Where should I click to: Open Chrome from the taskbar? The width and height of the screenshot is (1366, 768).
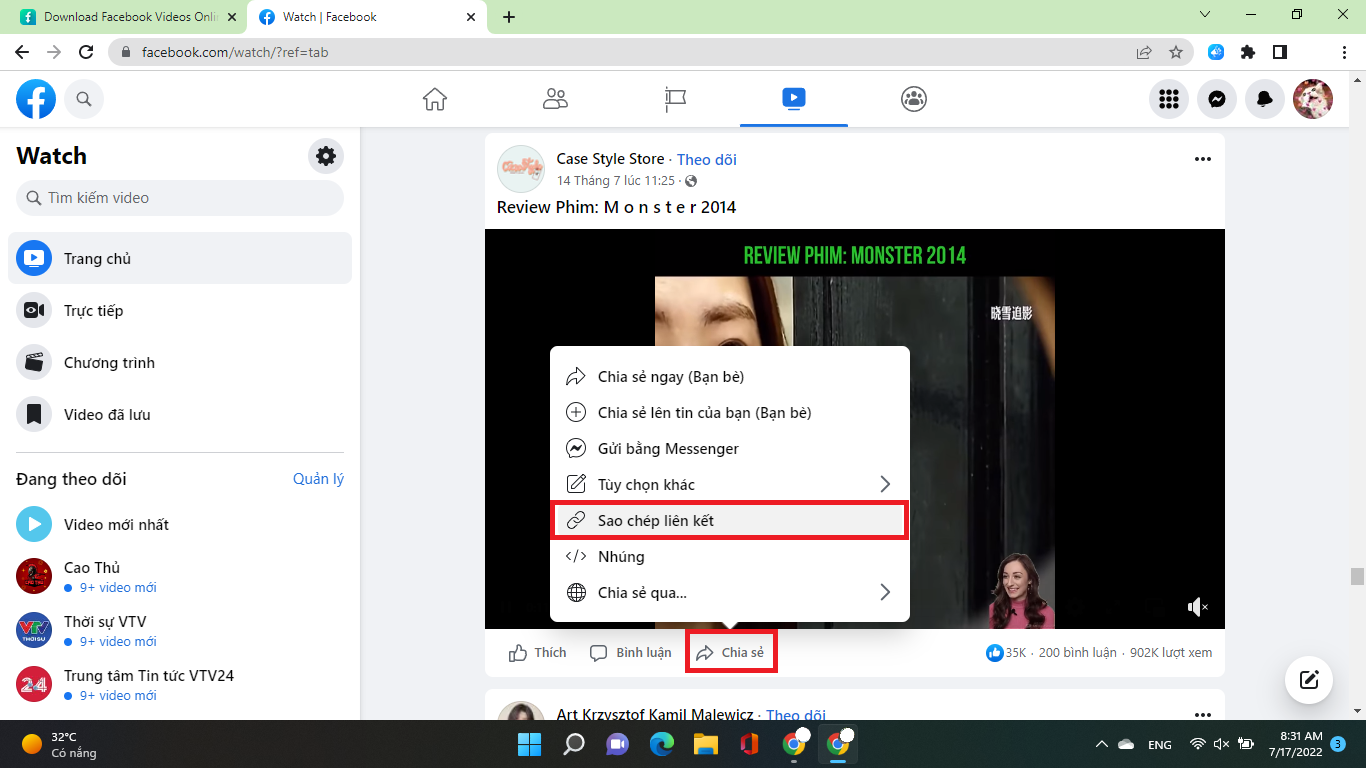coord(839,744)
